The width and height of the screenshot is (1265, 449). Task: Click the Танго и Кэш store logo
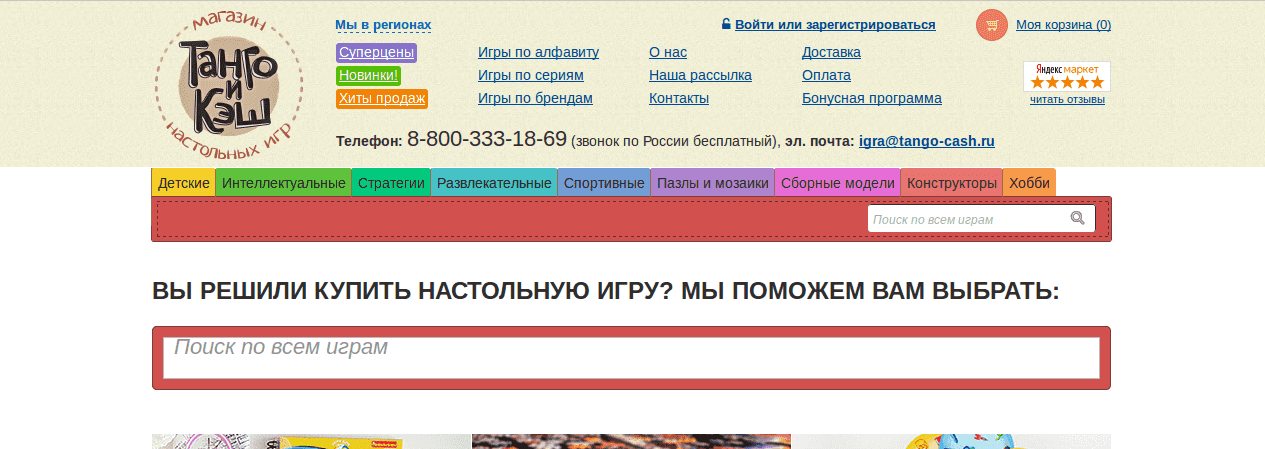click(229, 87)
